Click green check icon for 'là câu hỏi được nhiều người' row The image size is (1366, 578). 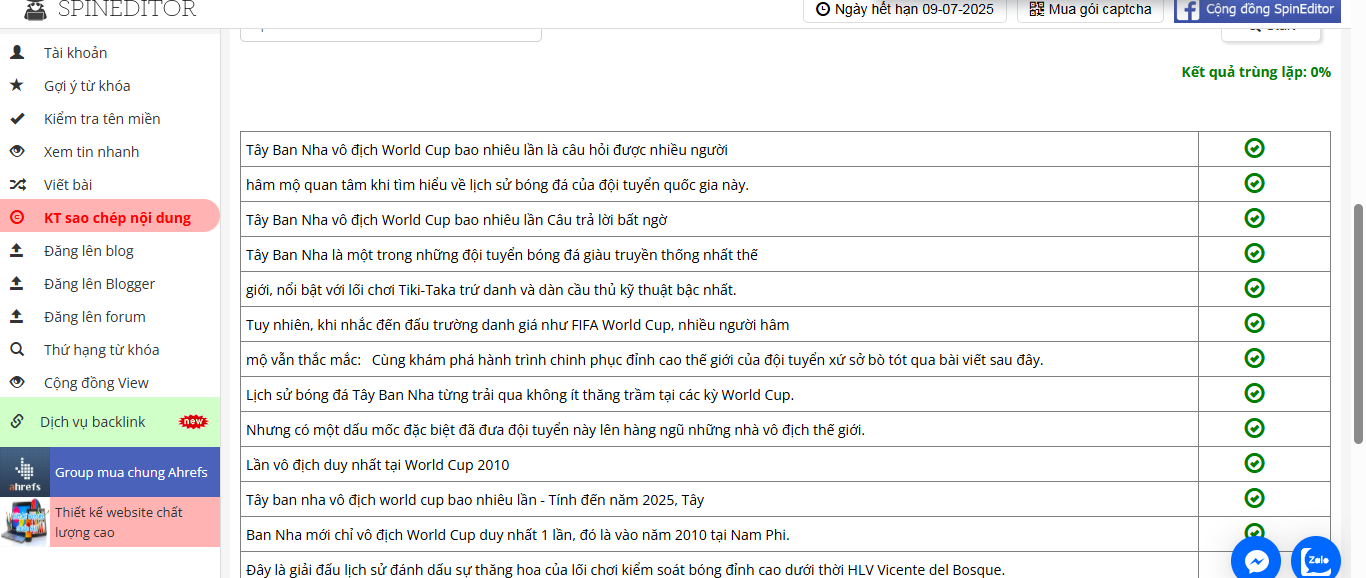coord(1254,148)
